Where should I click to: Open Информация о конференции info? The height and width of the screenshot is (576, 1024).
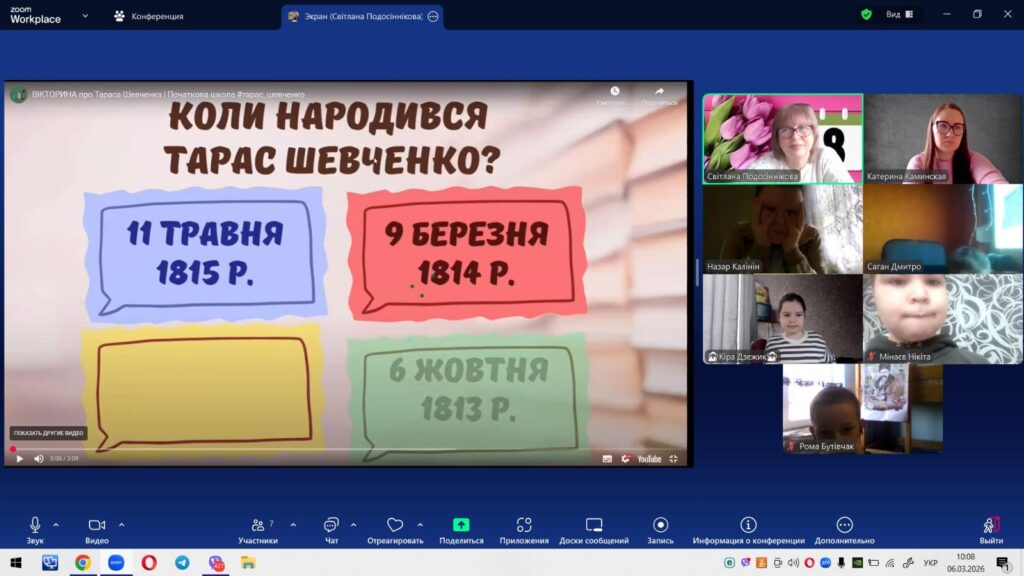748,525
